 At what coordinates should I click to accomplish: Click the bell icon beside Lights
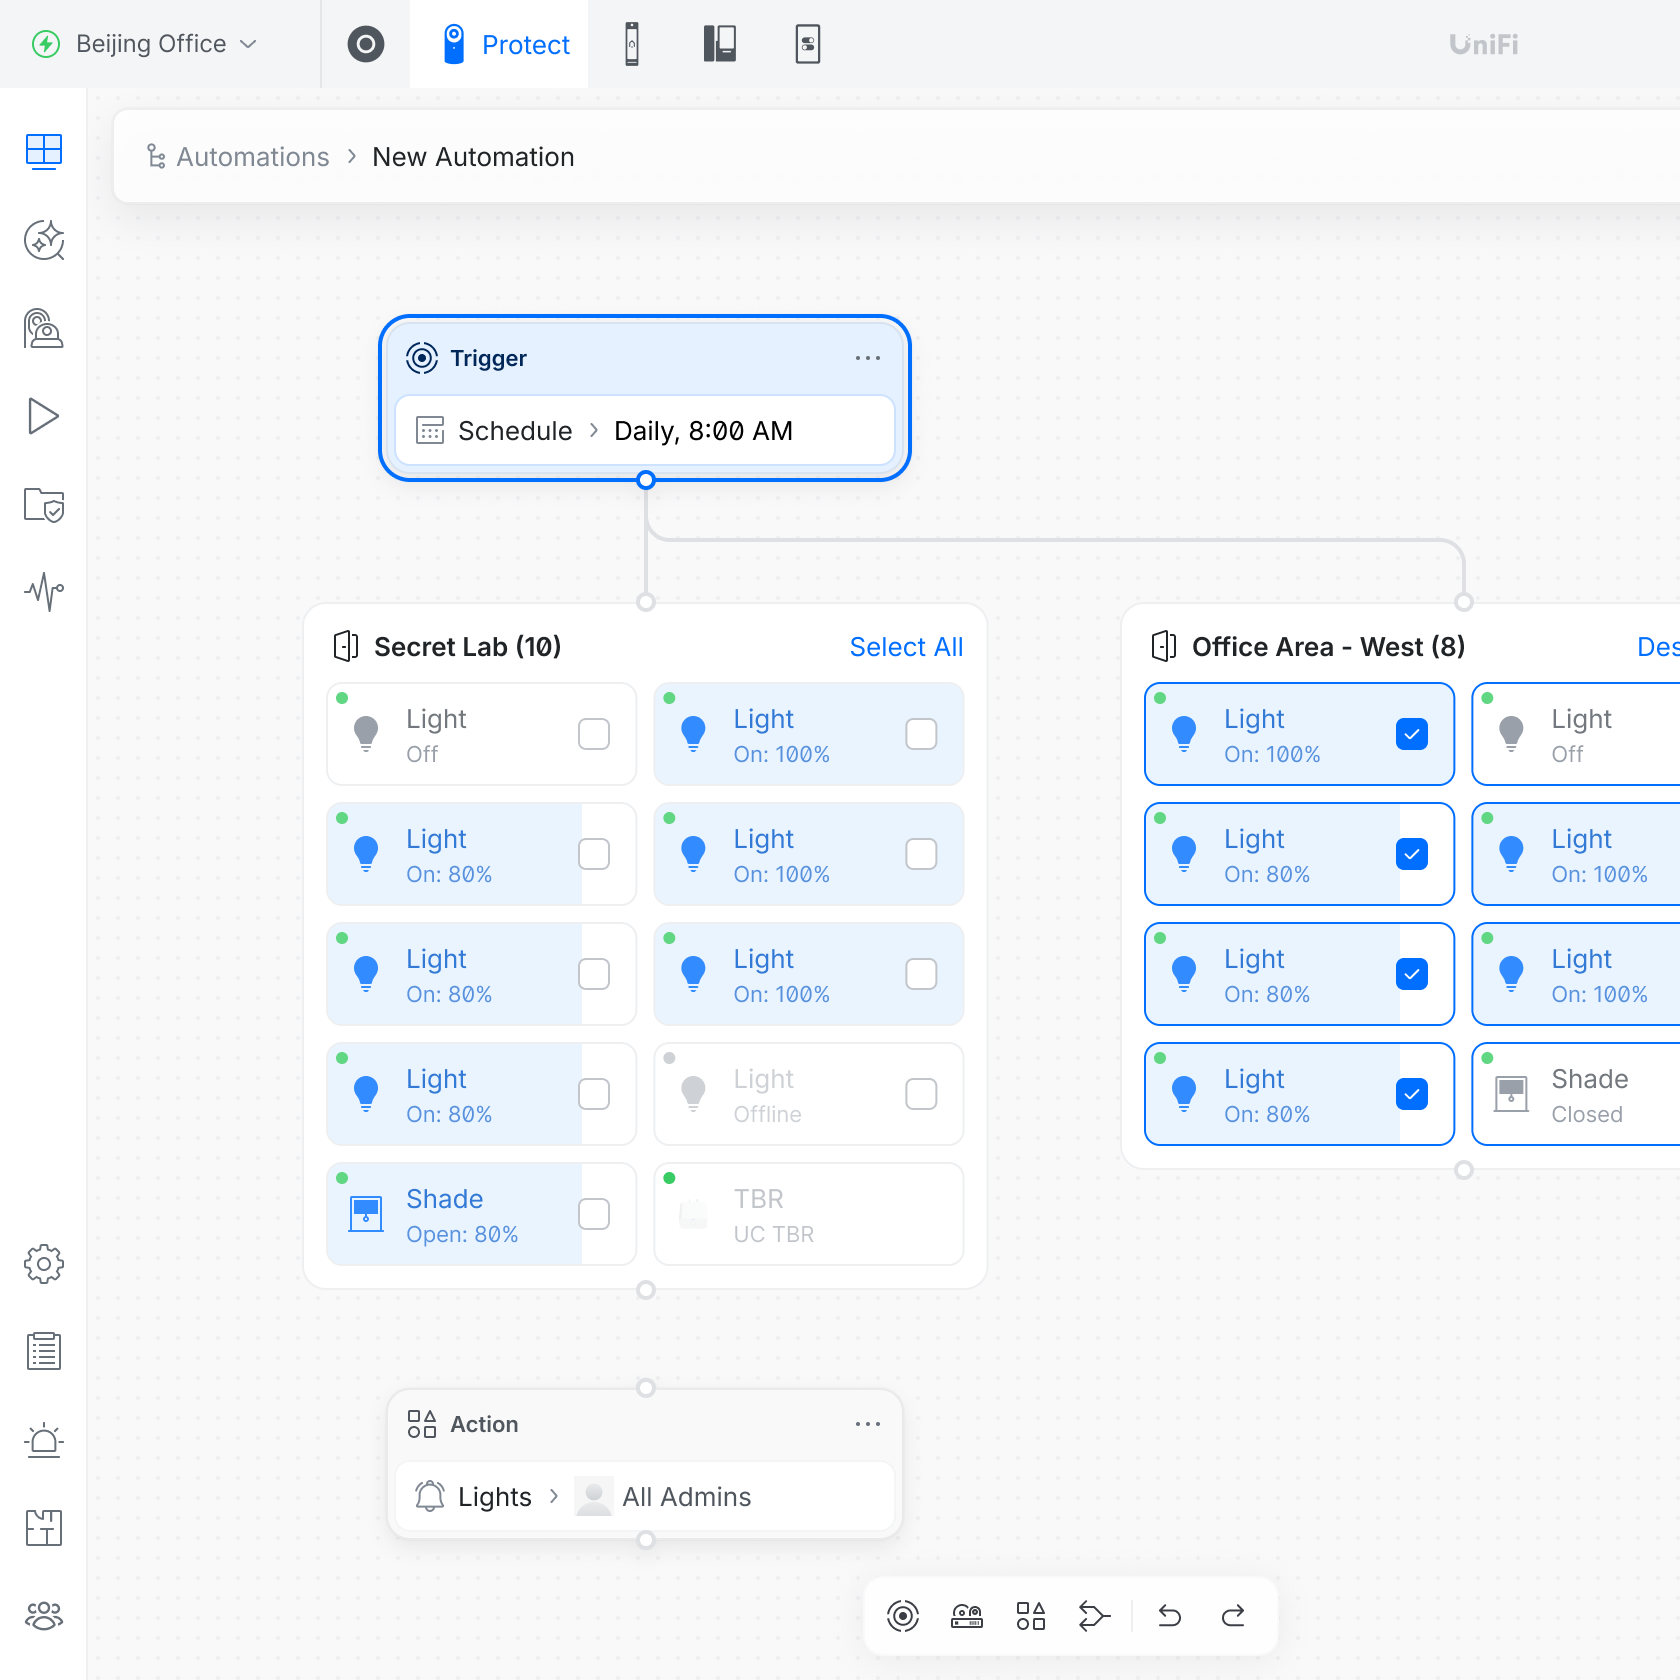click(430, 1496)
